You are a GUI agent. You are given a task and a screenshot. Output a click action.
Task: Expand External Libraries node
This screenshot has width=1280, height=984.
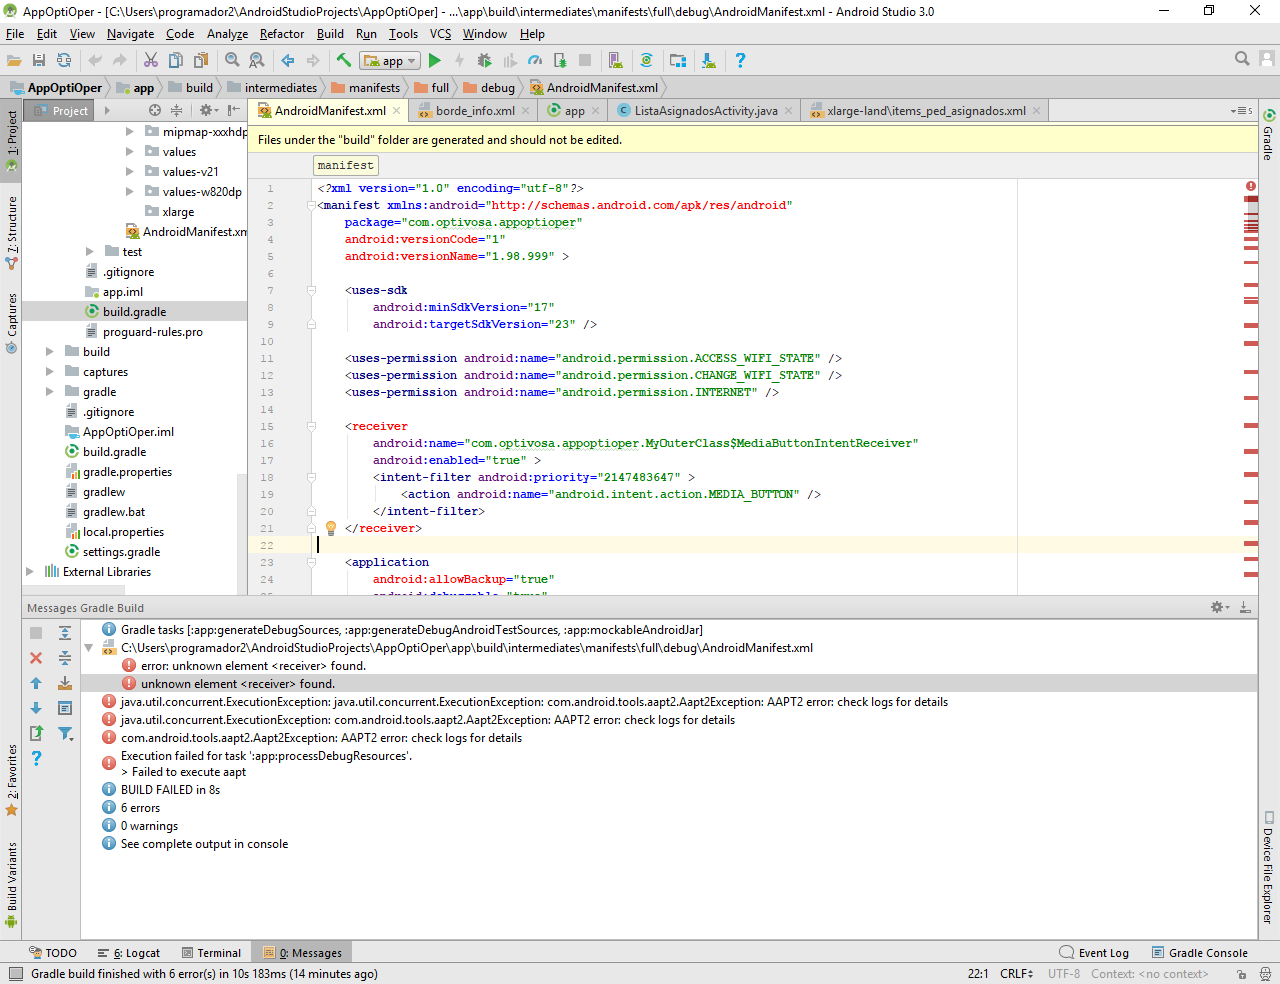[x=30, y=571]
